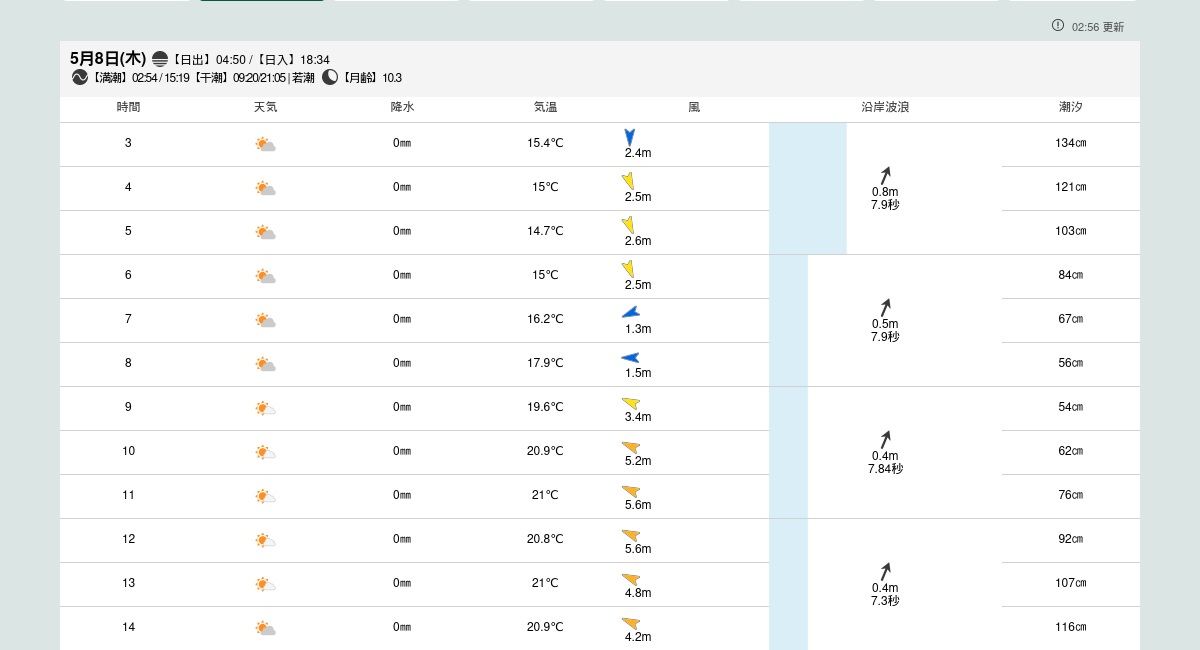The image size is (1200, 650).
Task: Click the 5月8日(木) date heading
Action: (108, 59)
